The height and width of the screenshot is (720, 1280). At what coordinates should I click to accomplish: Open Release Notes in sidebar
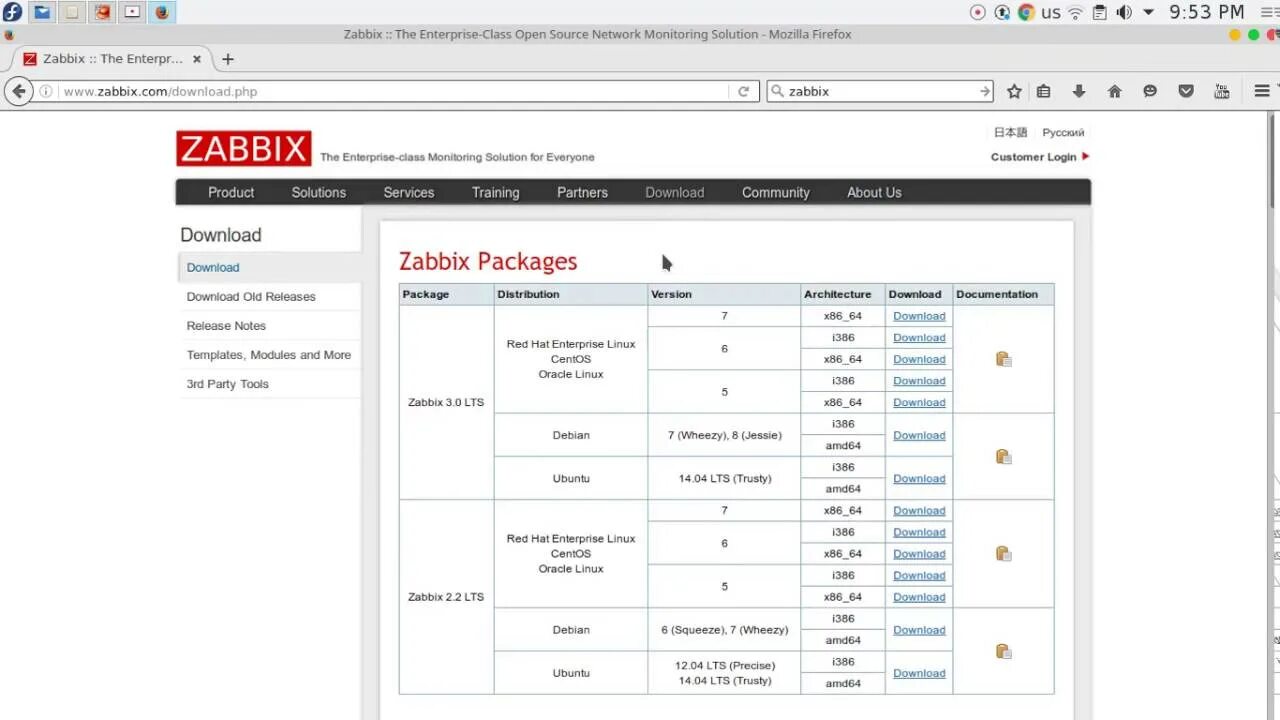pyautogui.click(x=226, y=325)
